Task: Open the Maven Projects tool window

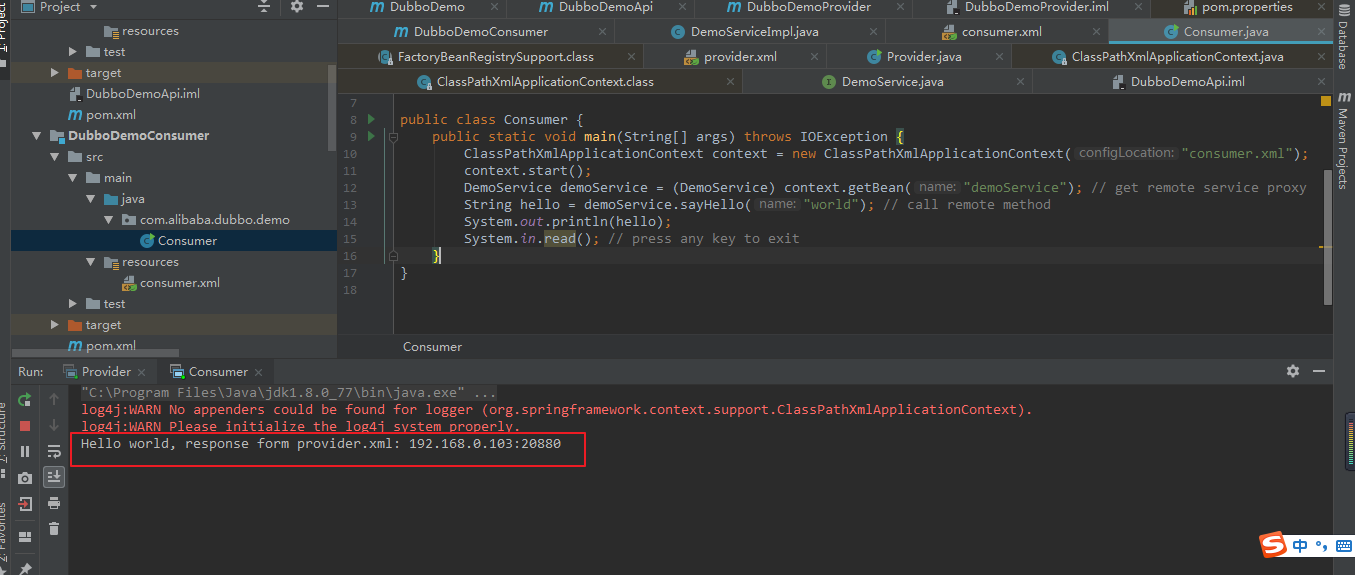Action: 1344,140
